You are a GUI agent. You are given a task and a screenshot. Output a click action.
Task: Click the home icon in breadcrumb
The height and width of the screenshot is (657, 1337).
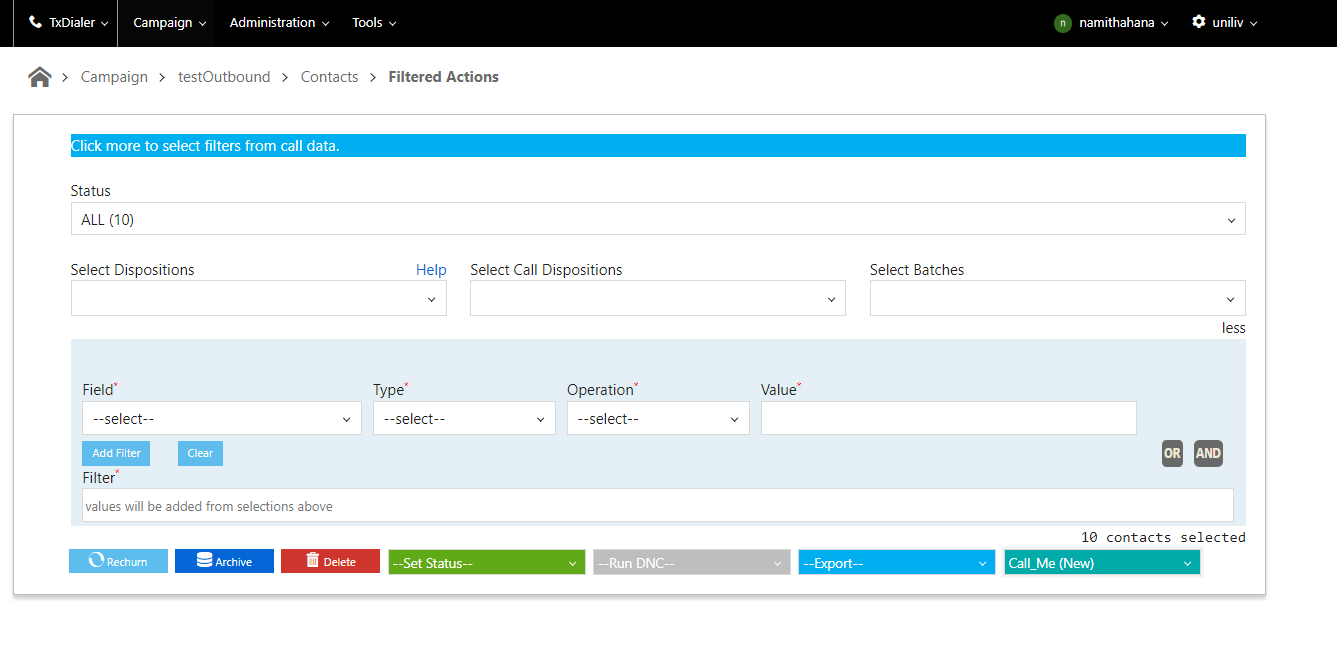[x=40, y=77]
